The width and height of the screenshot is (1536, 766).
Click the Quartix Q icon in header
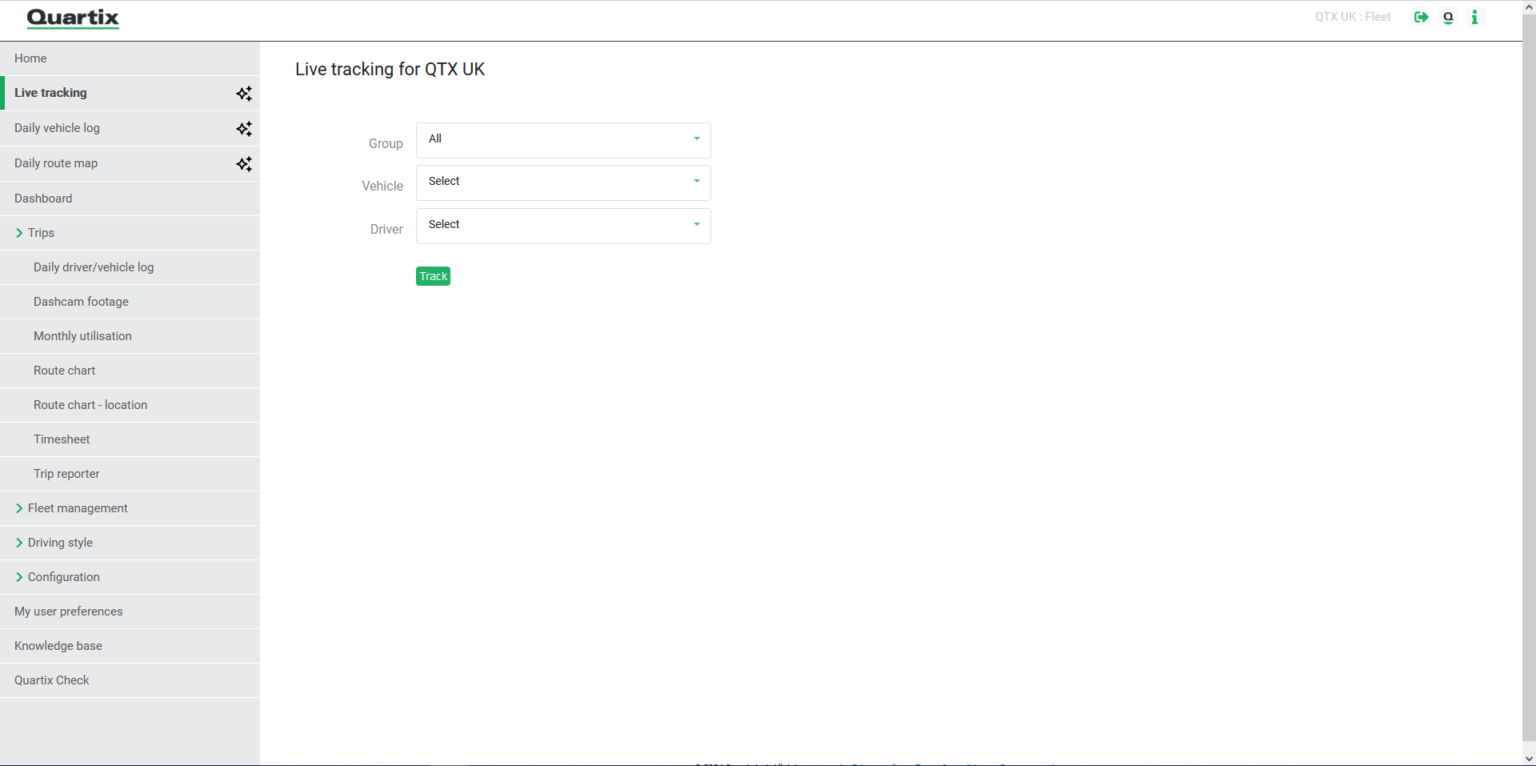click(x=1447, y=17)
